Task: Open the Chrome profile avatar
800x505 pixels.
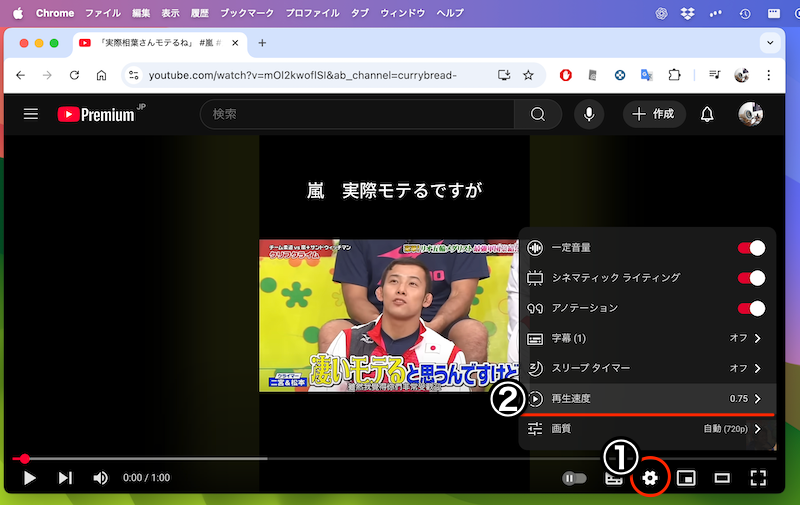Action: pyautogui.click(x=741, y=75)
